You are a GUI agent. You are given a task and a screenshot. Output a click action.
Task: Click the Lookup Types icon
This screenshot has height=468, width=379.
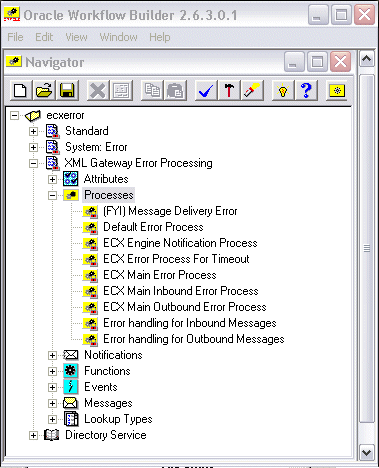click(71, 419)
